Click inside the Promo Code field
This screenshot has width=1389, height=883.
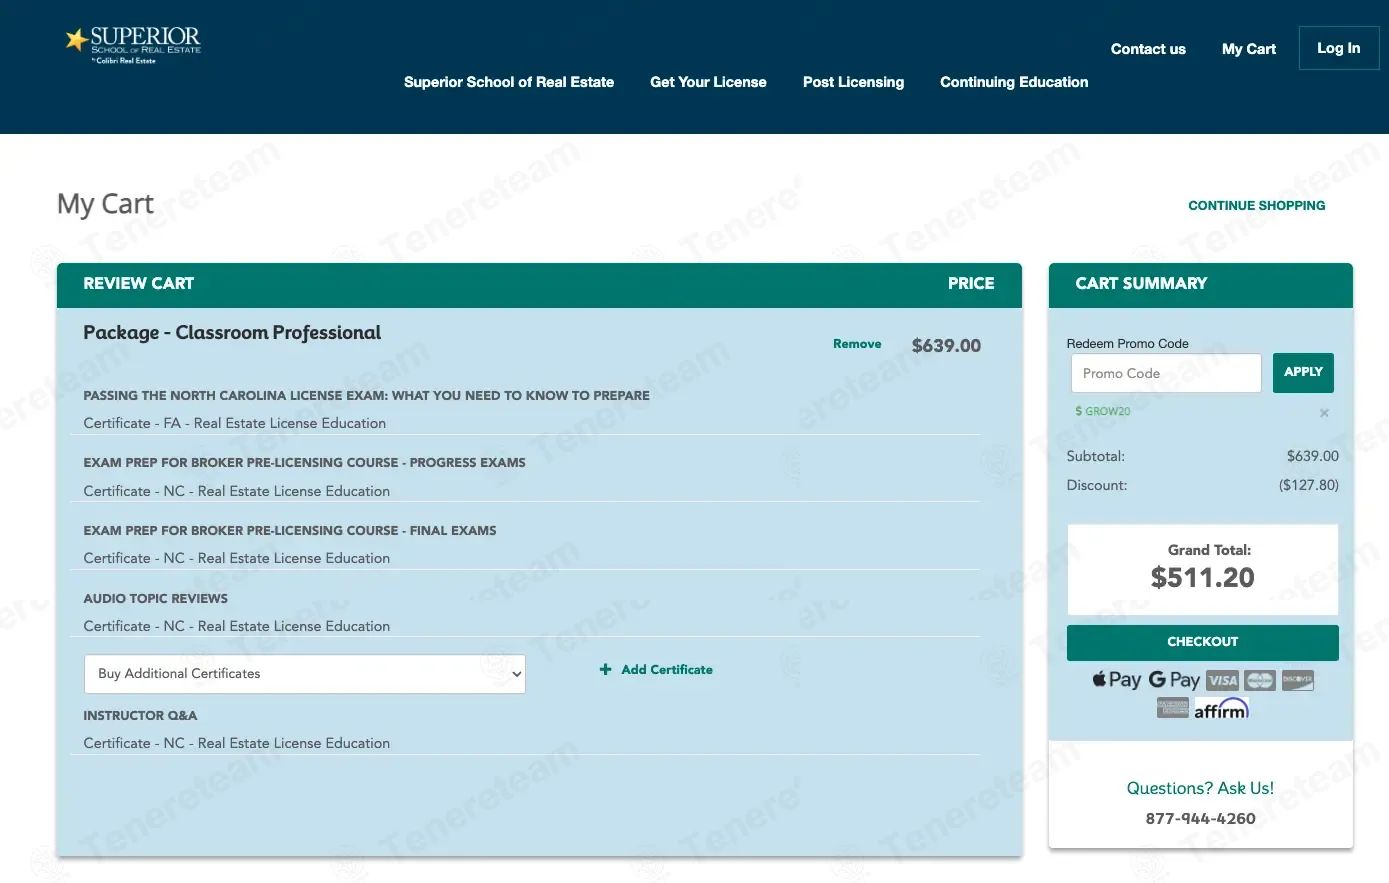click(1165, 373)
